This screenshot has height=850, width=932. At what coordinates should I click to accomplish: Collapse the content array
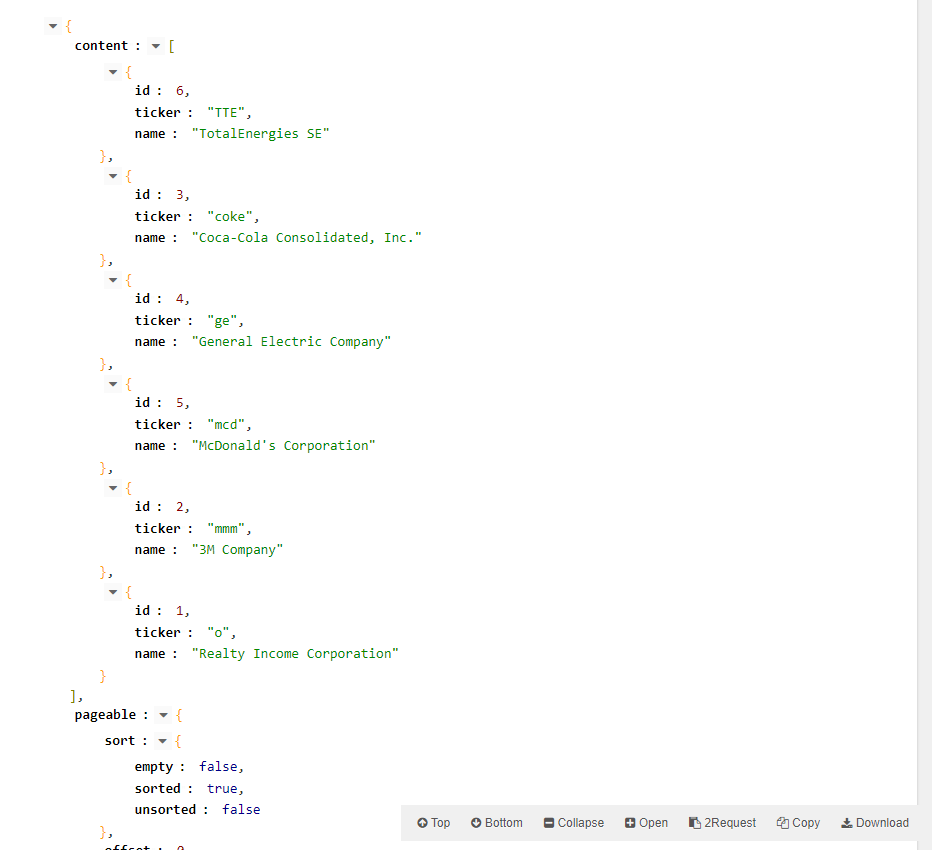pyautogui.click(x=156, y=46)
